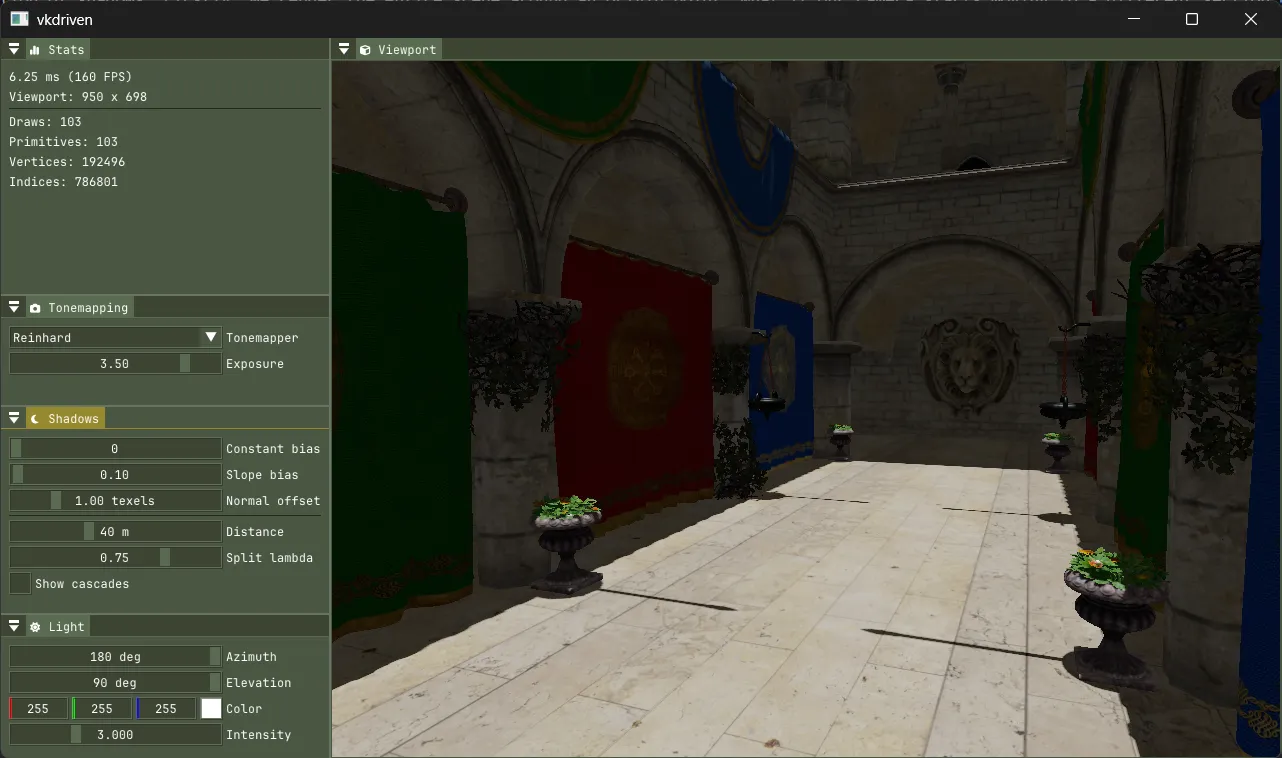The width and height of the screenshot is (1282, 758).
Task: Click the camera icon on Tonemapping tab
Action: click(x=35, y=308)
